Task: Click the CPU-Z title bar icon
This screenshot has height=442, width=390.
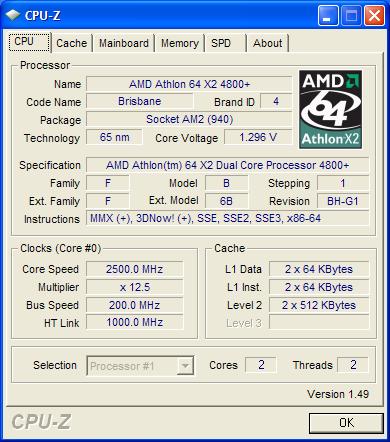Action: point(13,15)
